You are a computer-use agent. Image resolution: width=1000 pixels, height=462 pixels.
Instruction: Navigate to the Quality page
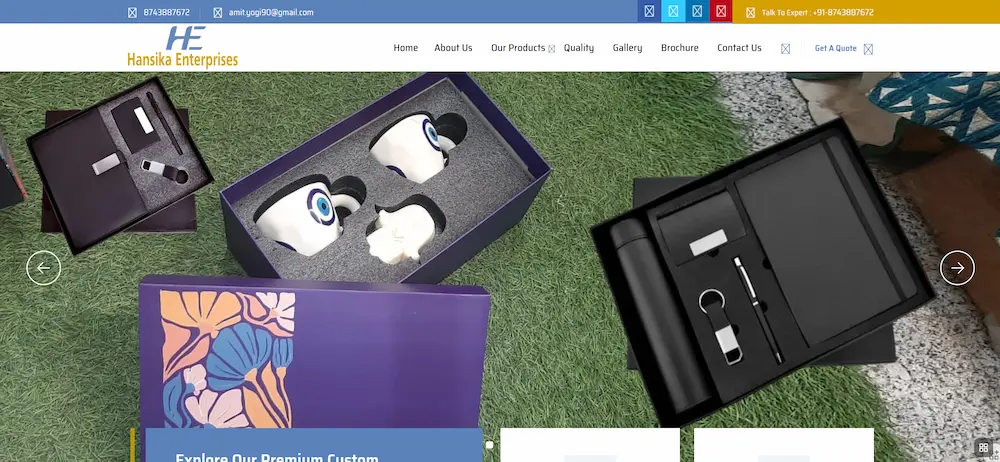pyautogui.click(x=578, y=48)
